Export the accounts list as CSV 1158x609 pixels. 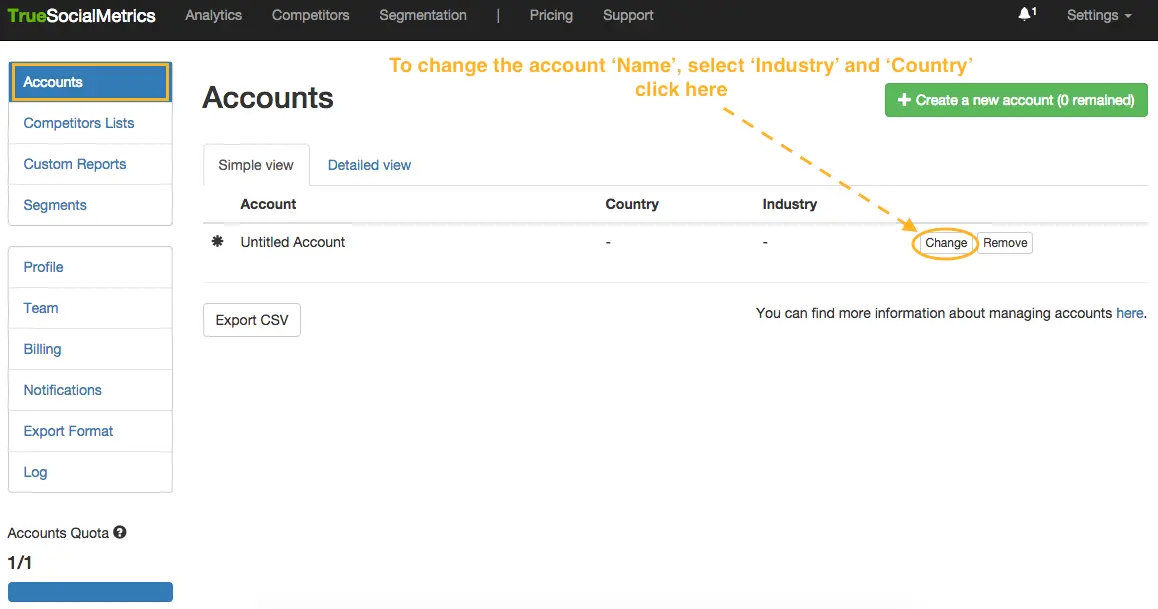[x=252, y=320]
